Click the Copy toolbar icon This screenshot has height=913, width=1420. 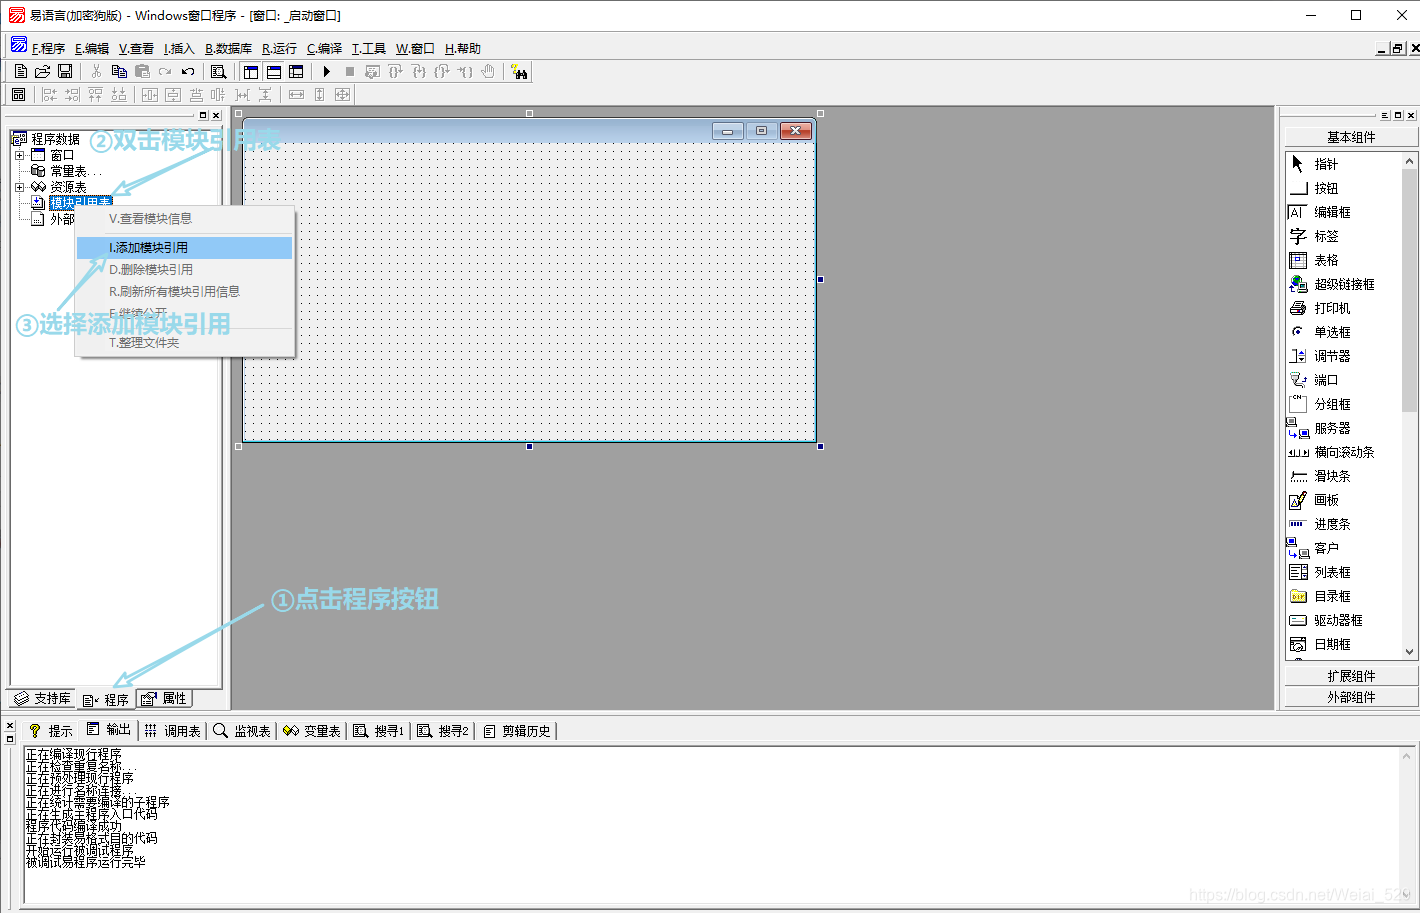click(x=119, y=71)
